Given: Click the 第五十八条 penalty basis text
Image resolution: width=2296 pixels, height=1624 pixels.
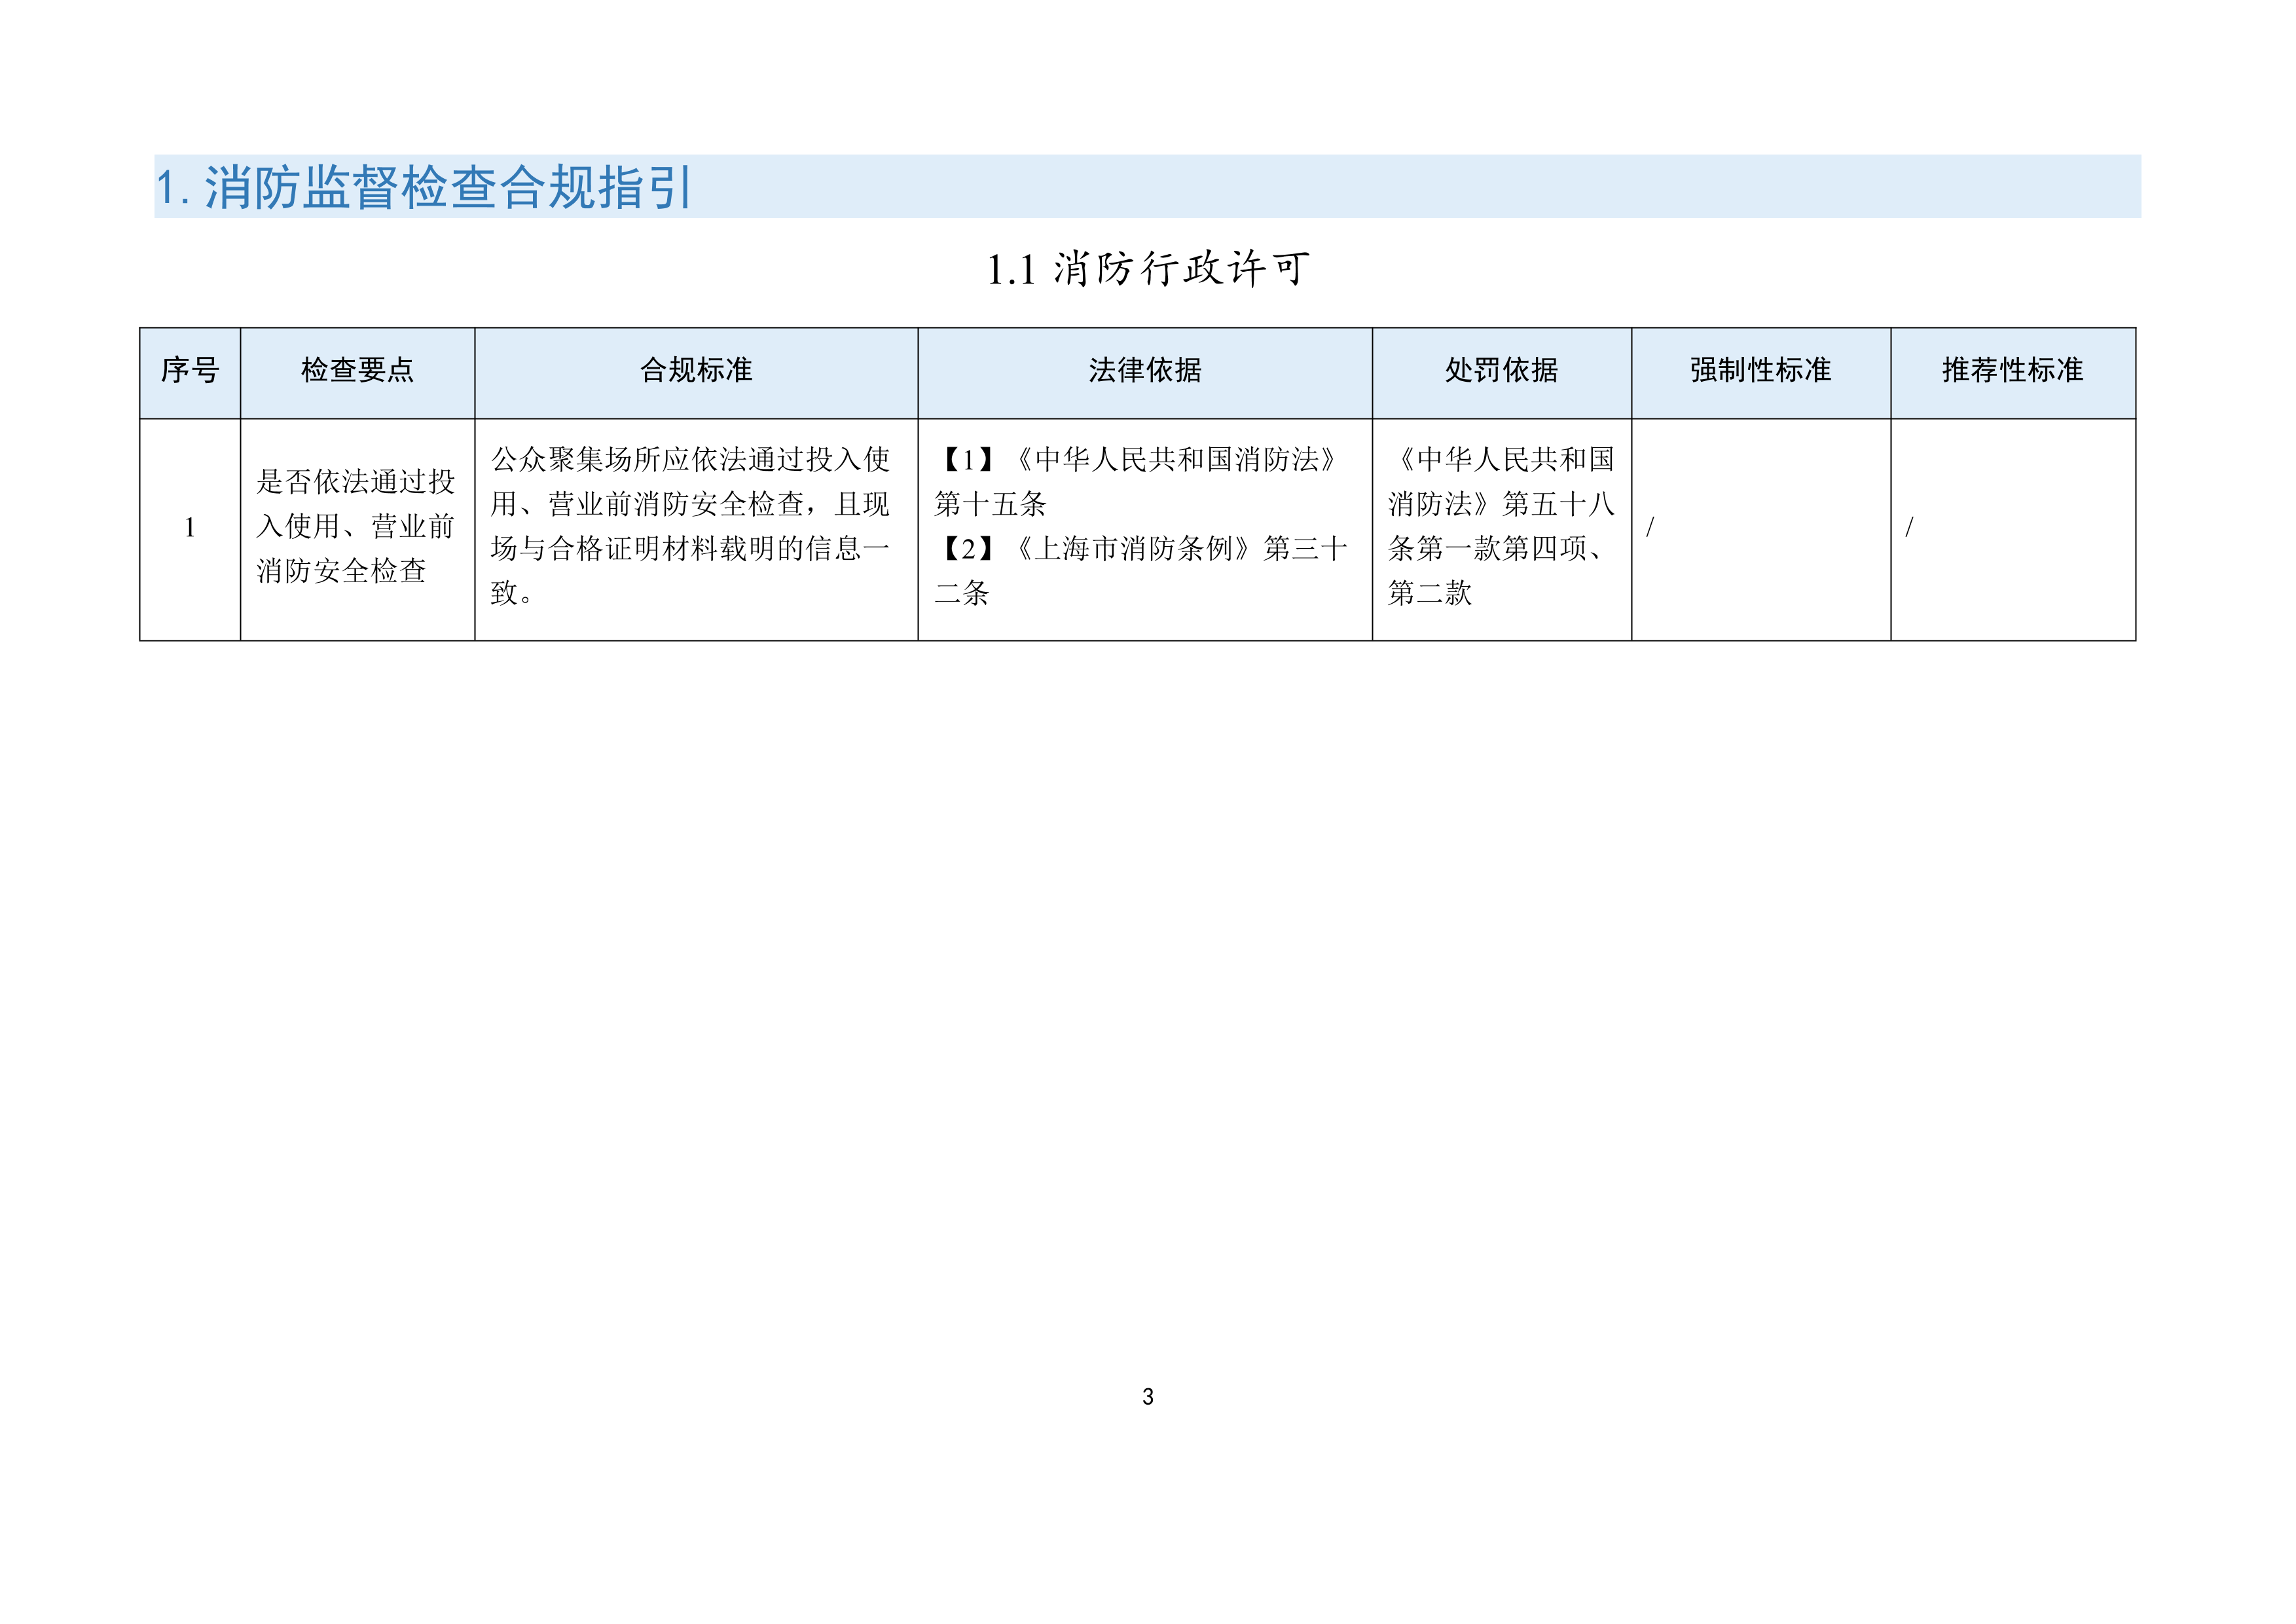Looking at the screenshot, I should (1558, 504).
